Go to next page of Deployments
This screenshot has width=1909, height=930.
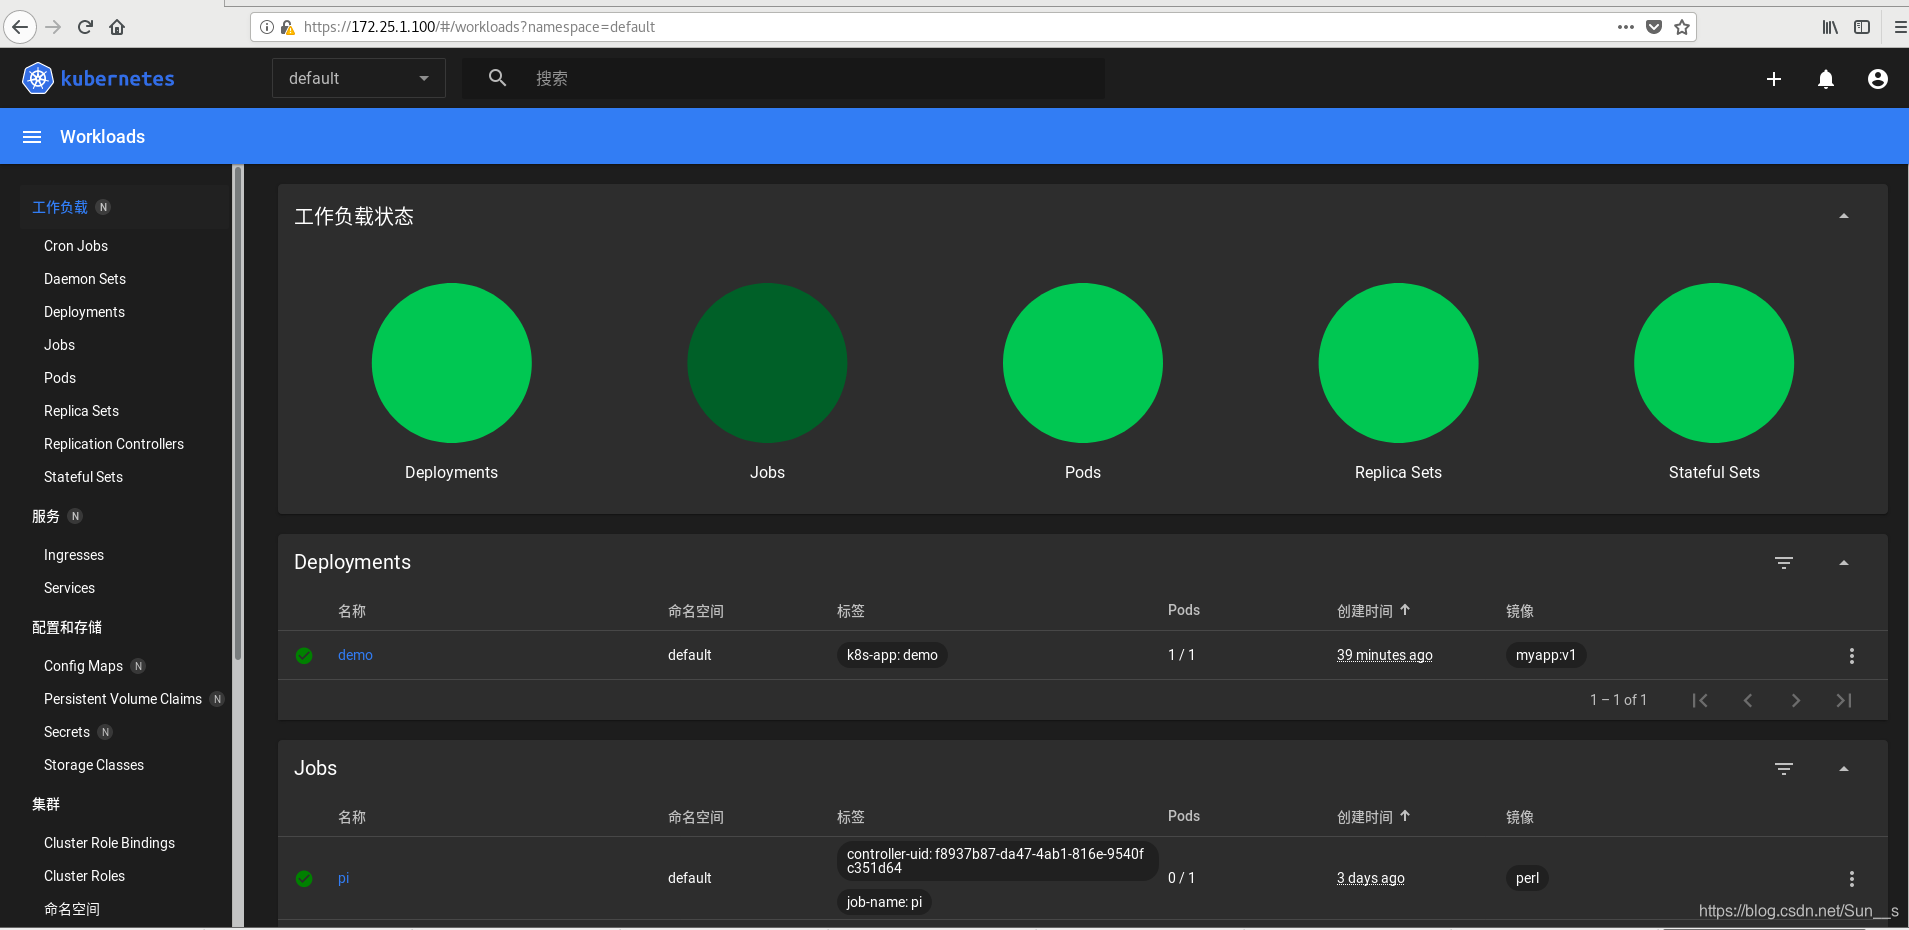click(x=1796, y=701)
